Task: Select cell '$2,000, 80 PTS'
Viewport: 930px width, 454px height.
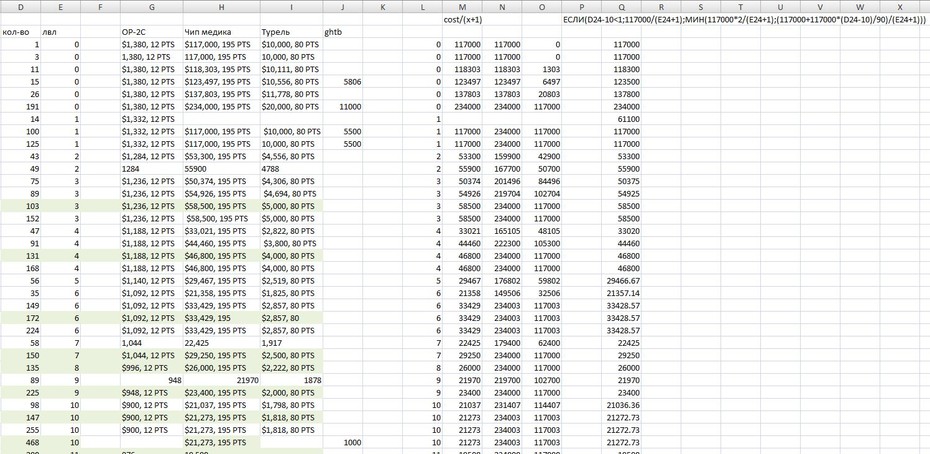Action: [x=291, y=393]
